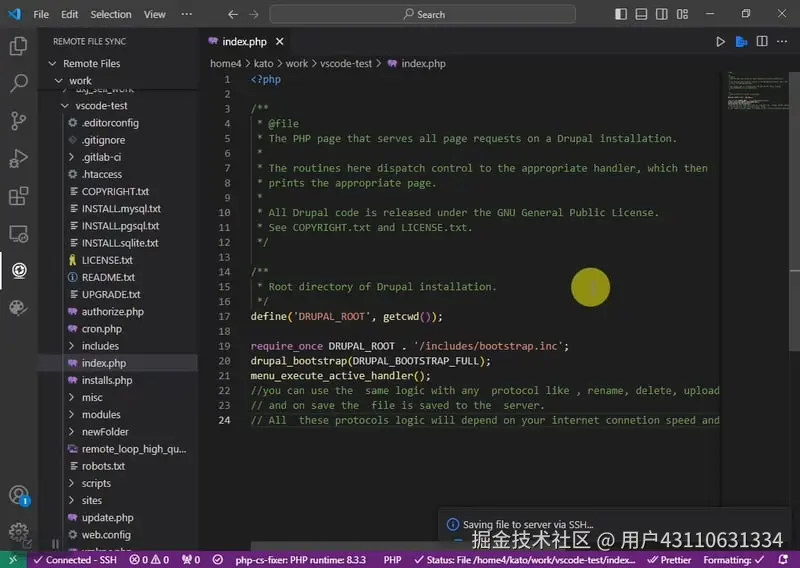Open notifications bell in status bar
Screen dimensions: 800x568
[x=783, y=560]
